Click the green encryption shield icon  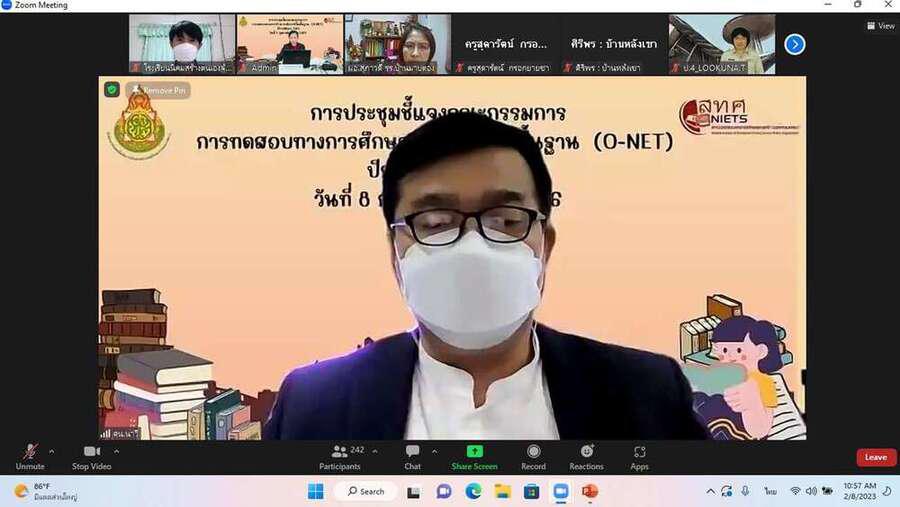113,89
